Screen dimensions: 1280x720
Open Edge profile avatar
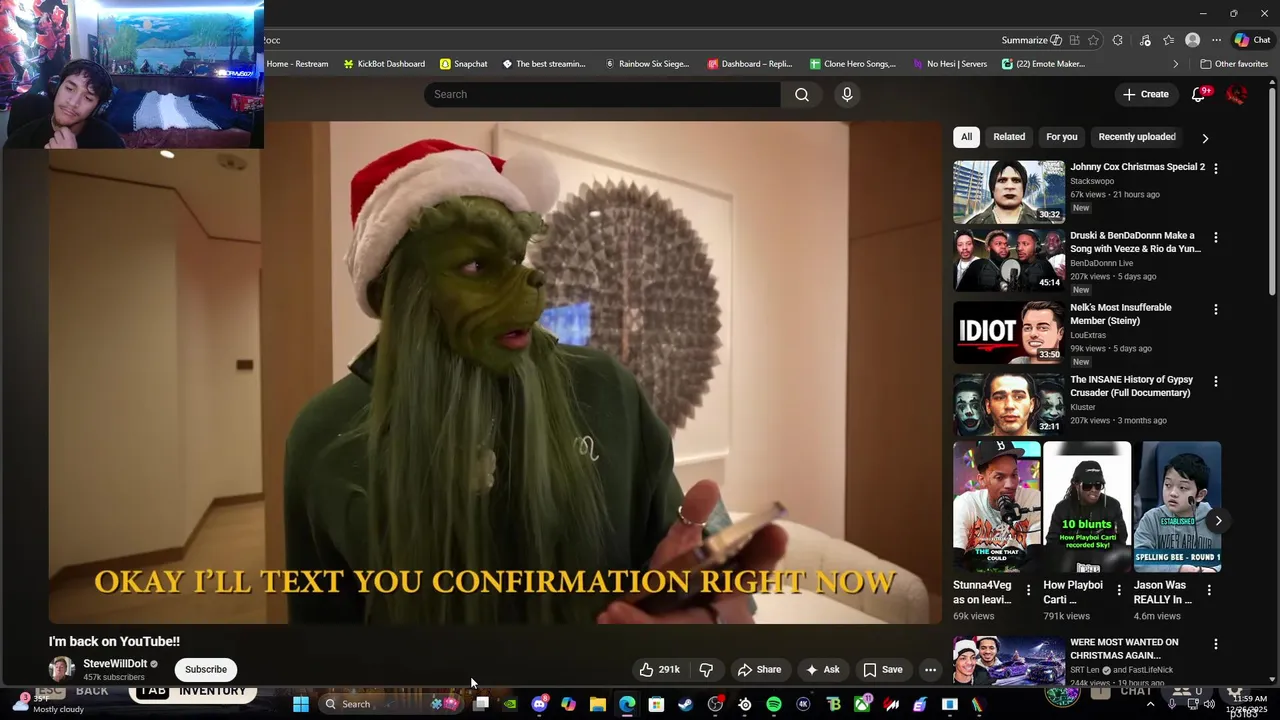[1192, 40]
